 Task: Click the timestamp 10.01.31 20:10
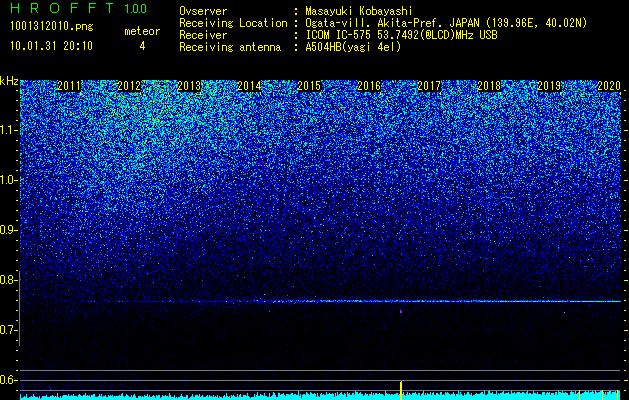pos(51,46)
